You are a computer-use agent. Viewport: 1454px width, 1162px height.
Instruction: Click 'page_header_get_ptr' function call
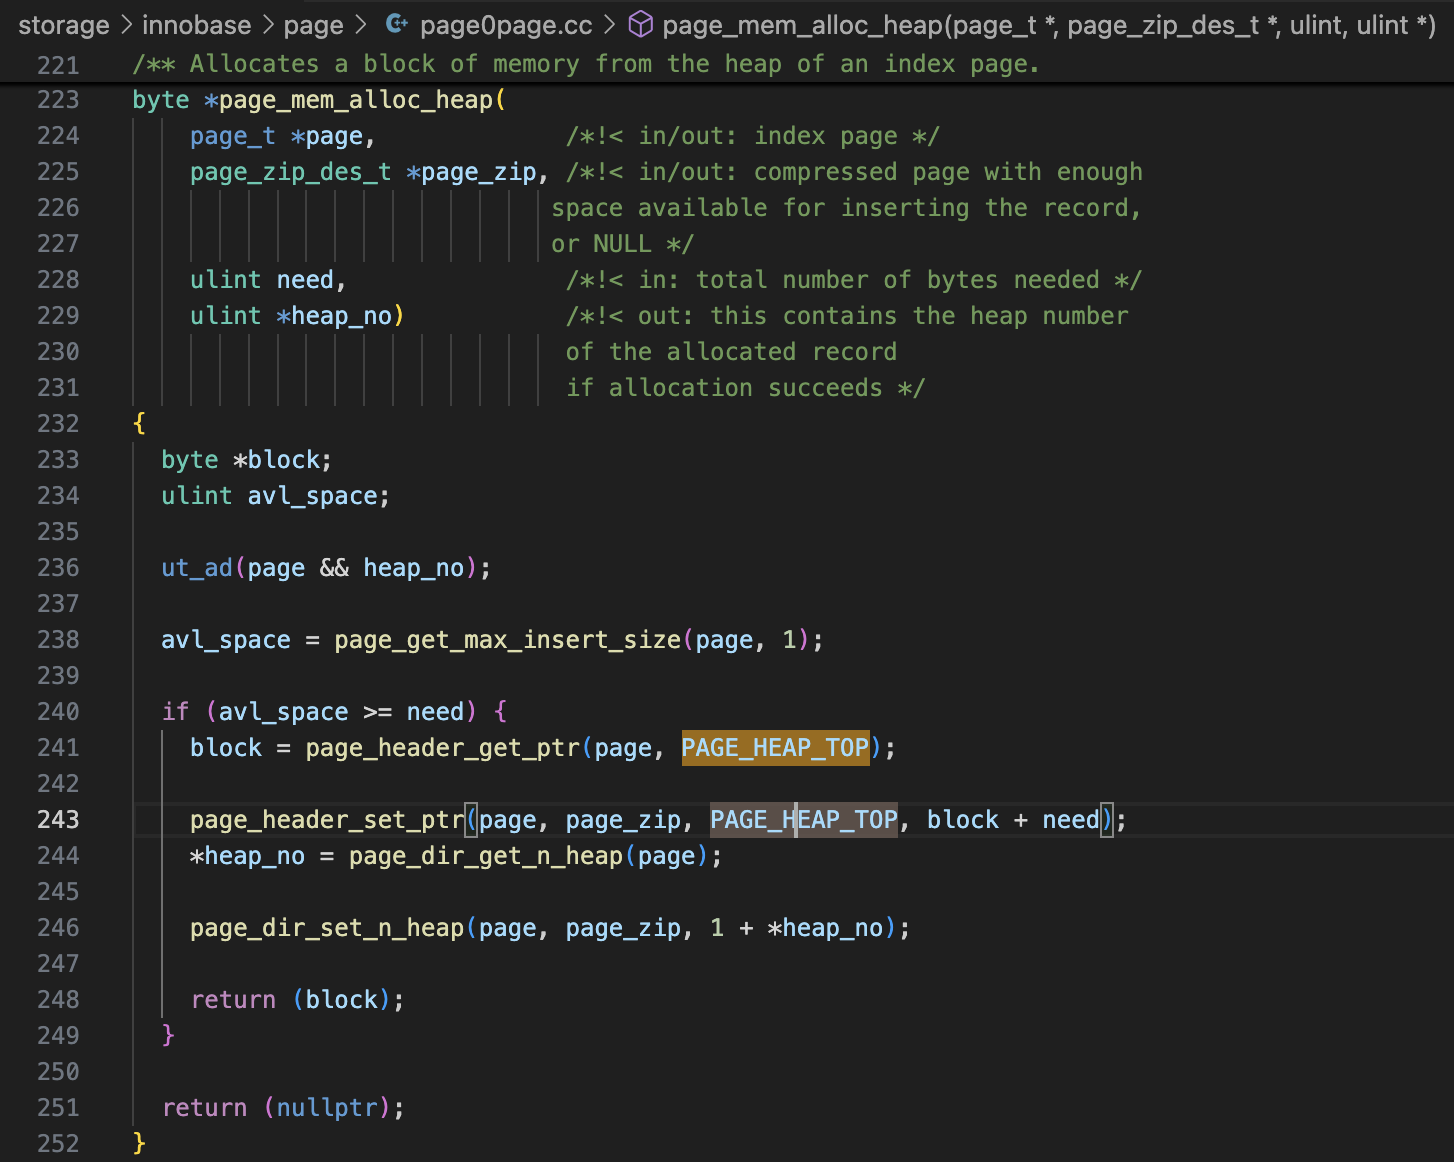(x=443, y=748)
